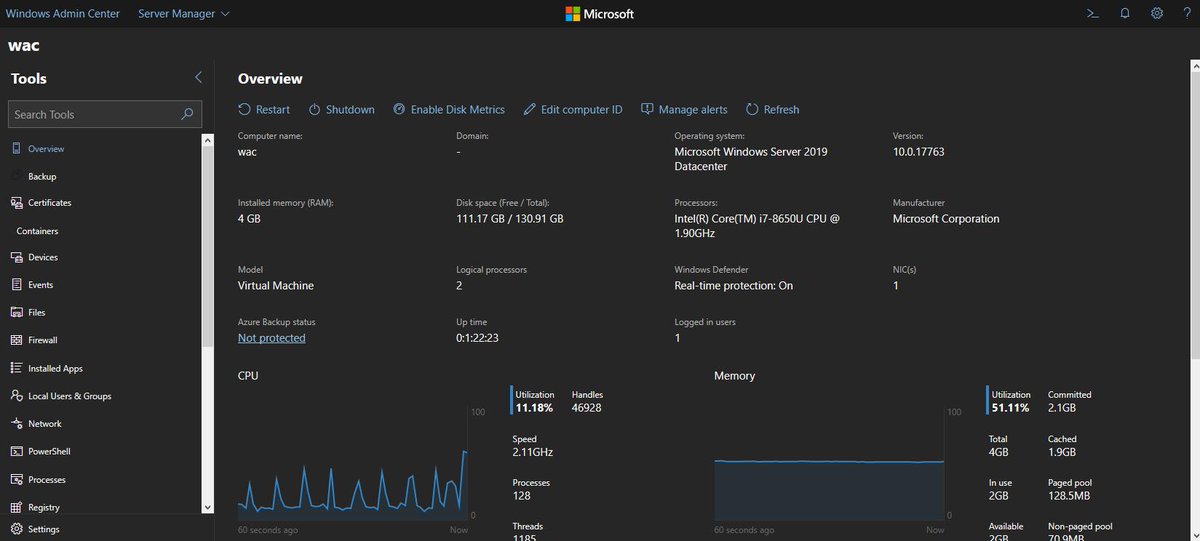Open the Server Manager dropdown
Screen dimensions: 1200x541
click(183, 14)
